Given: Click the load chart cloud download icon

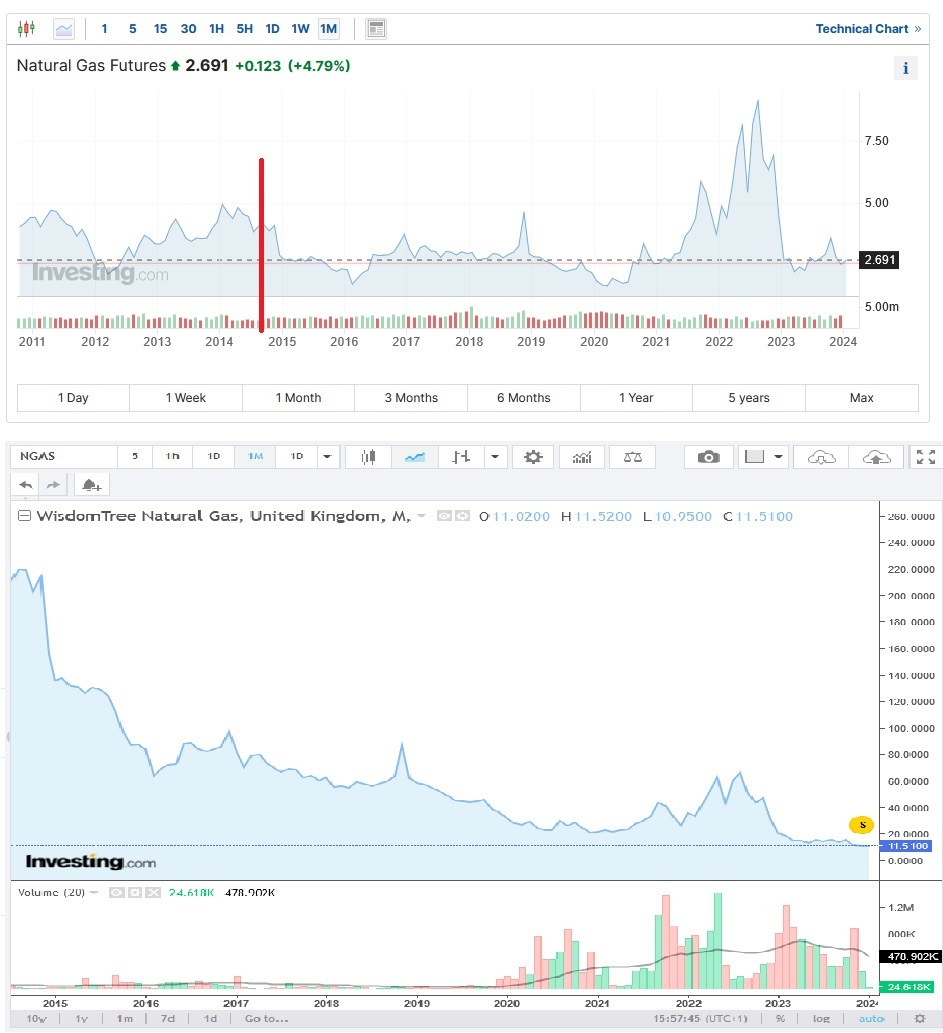Looking at the screenshot, I should point(821,457).
